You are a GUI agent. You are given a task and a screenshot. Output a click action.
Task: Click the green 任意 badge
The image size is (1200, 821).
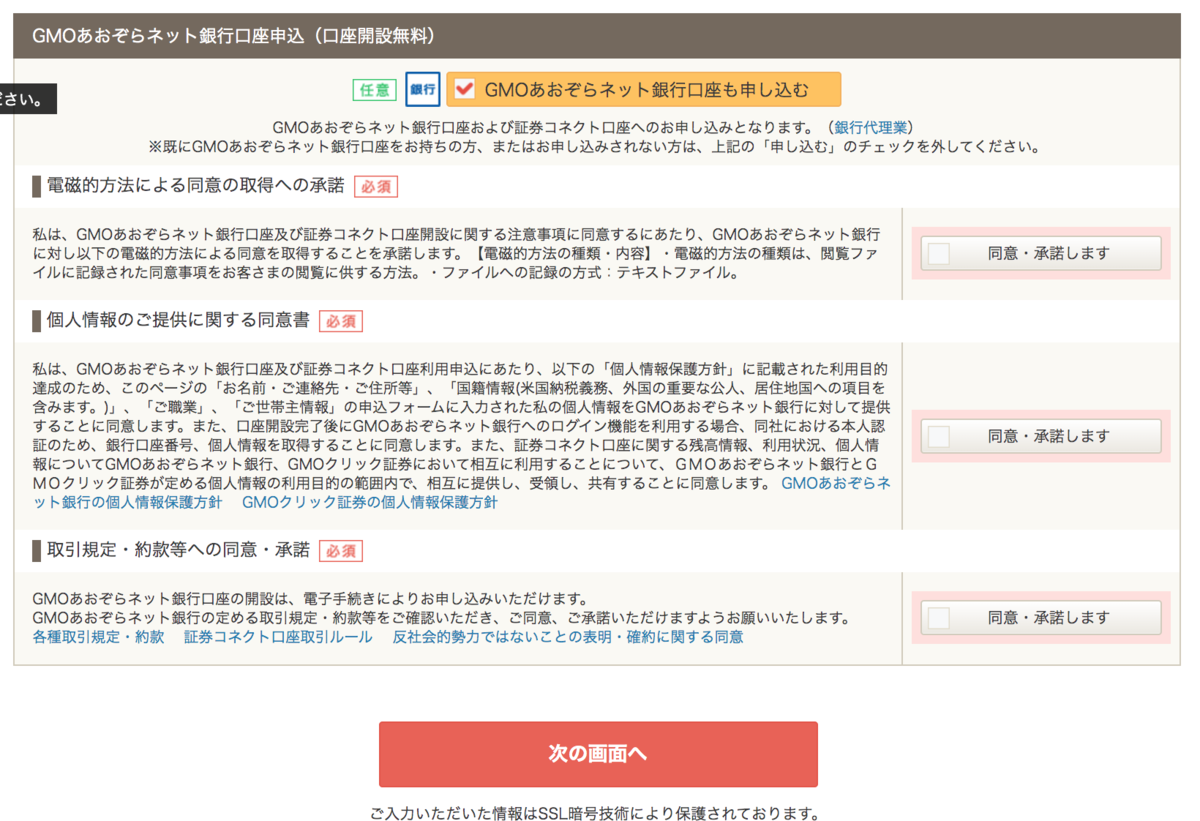tap(375, 90)
